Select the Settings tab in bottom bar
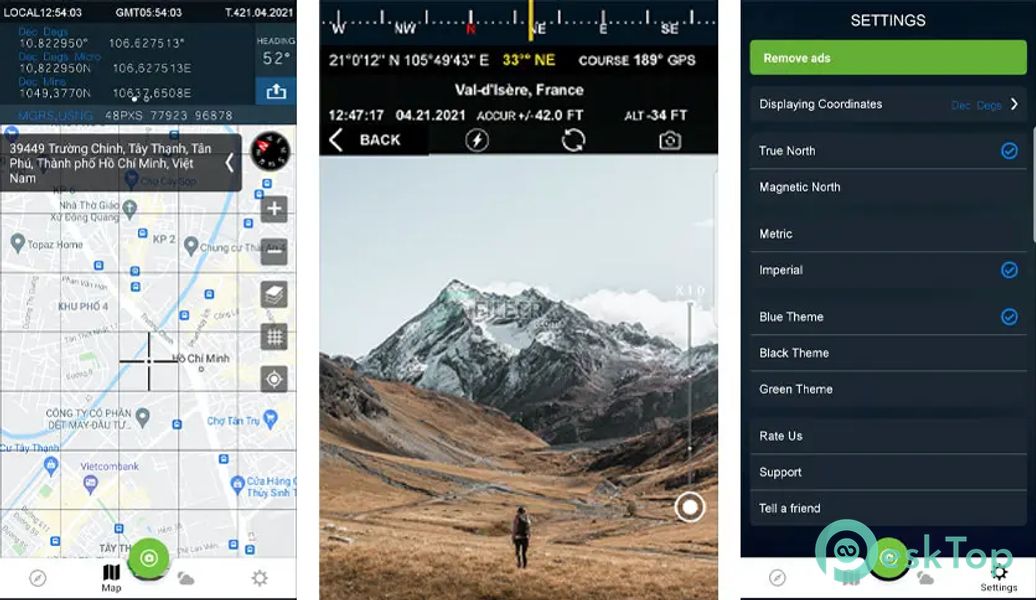The width and height of the screenshot is (1036, 600). (x=999, y=578)
